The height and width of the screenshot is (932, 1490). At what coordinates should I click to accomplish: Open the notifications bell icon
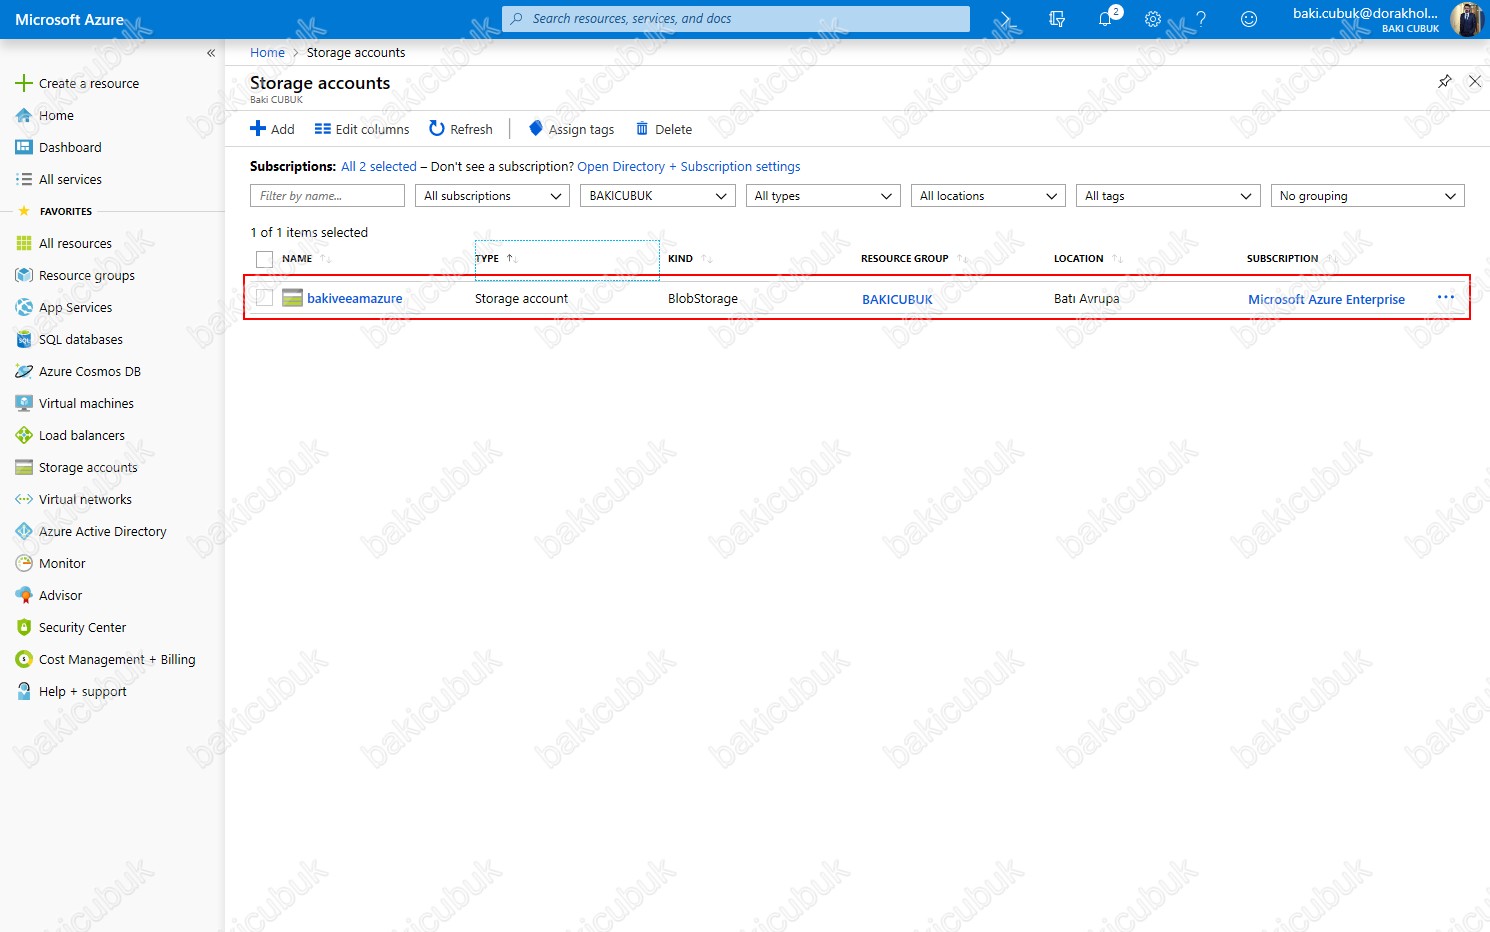(x=1106, y=19)
